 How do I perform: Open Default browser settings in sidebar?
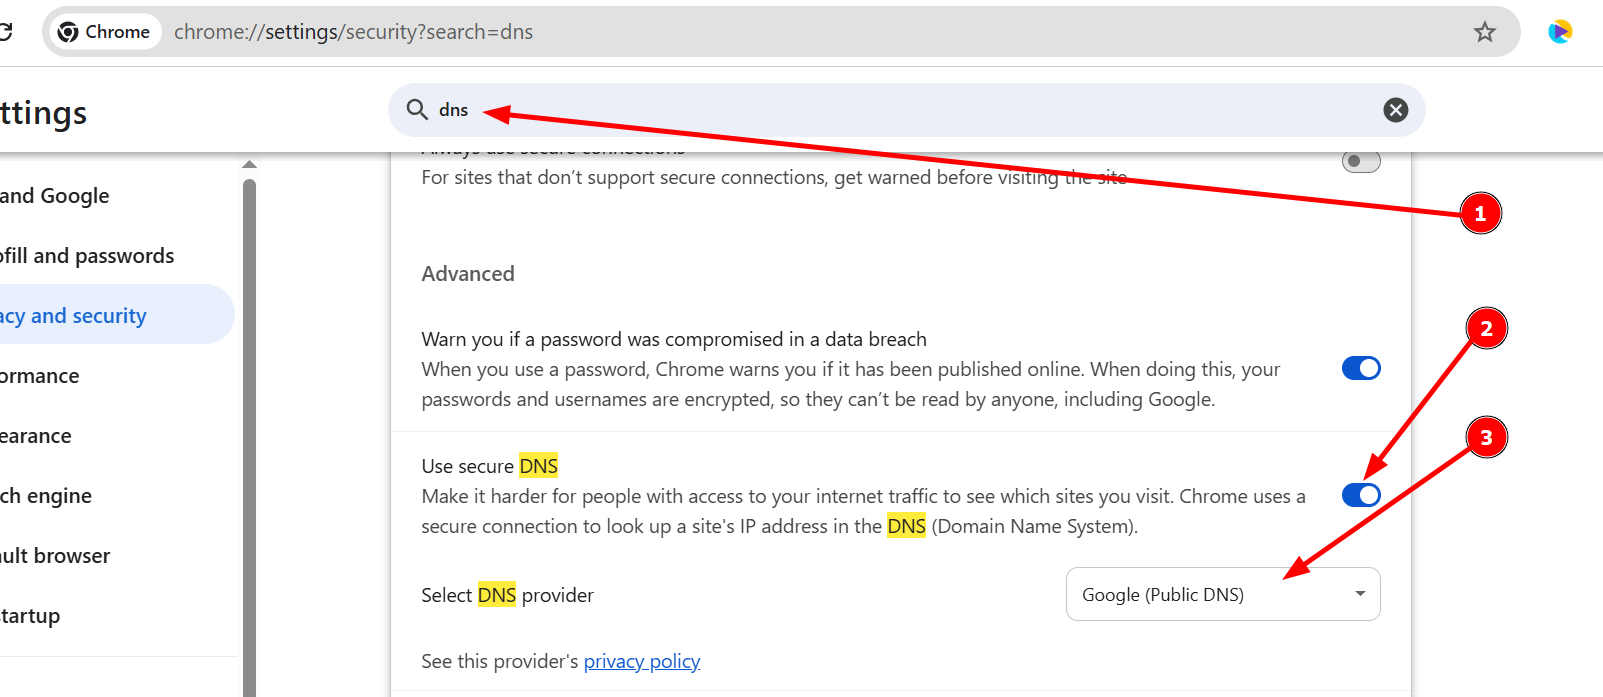(55, 556)
